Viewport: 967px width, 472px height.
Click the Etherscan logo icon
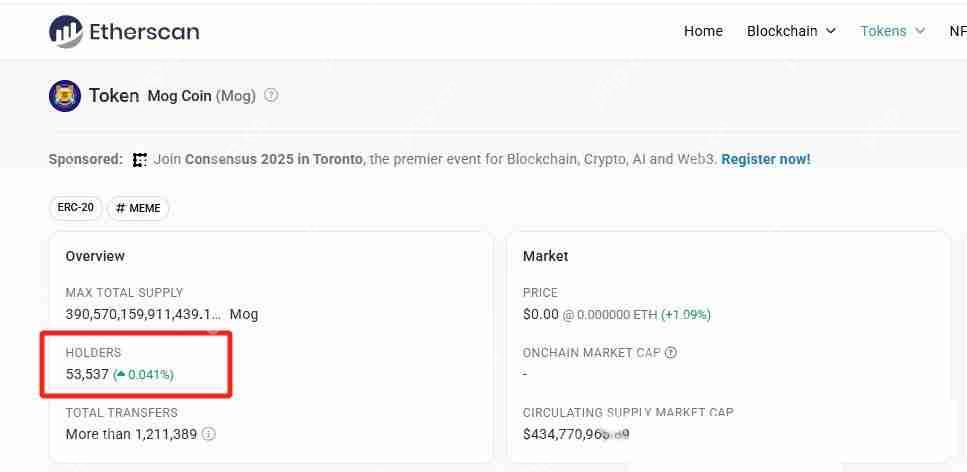click(66, 31)
